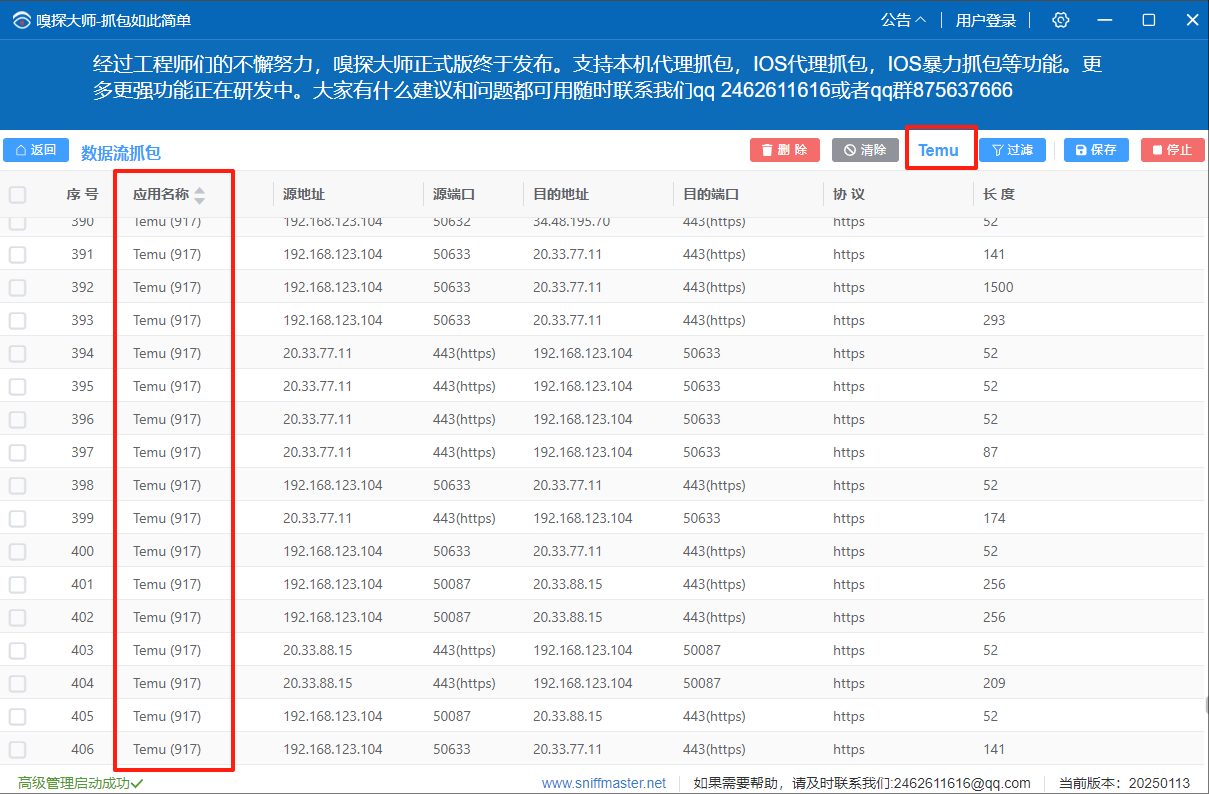Click the 目的端口 column header
This screenshot has height=794, width=1209.
711,195
